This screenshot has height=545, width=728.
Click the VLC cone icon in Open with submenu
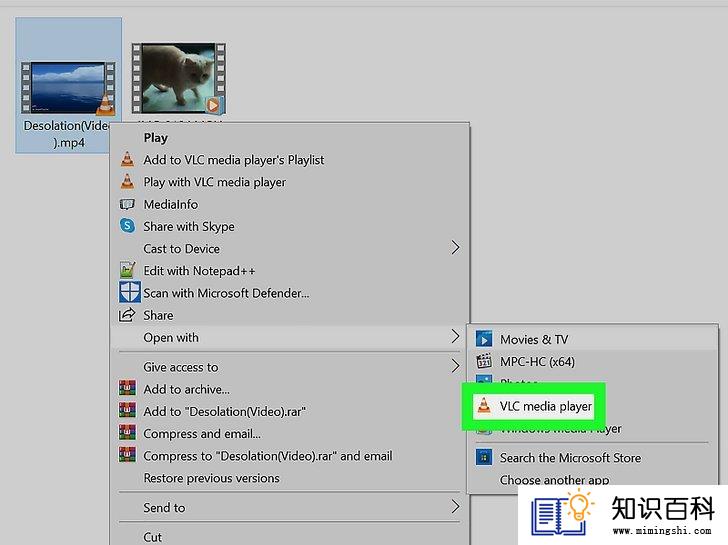click(x=484, y=406)
